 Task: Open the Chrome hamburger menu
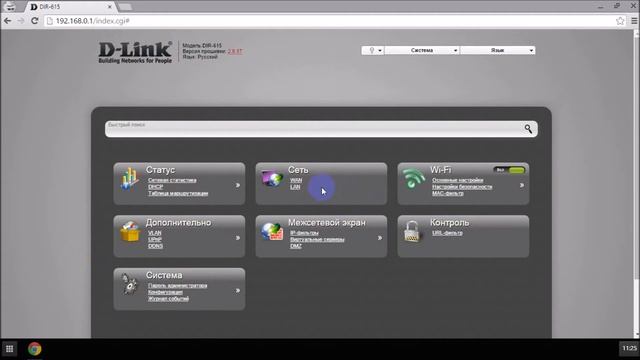(x=633, y=21)
